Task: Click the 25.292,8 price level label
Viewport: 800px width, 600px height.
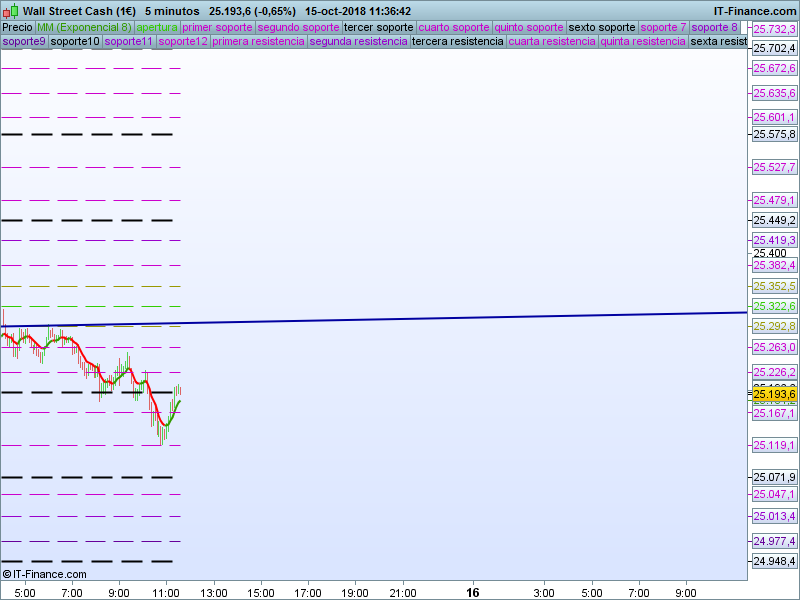Action: coord(774,326)
